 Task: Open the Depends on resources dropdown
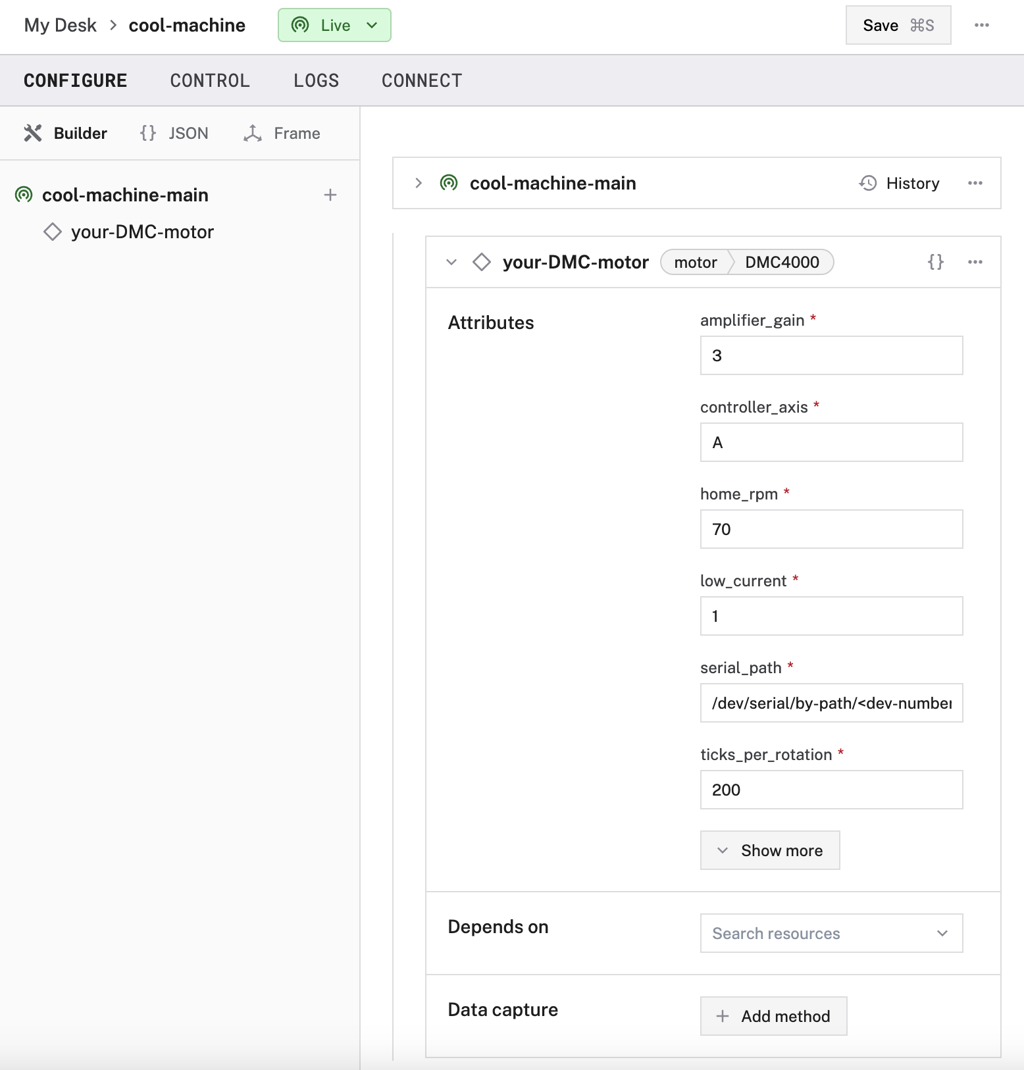coord(831,933)
